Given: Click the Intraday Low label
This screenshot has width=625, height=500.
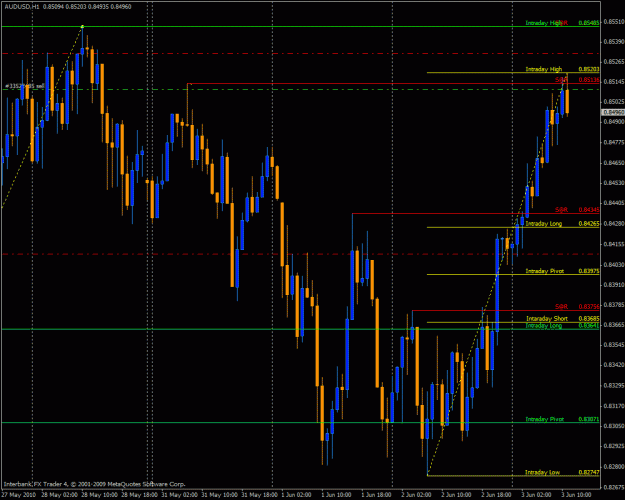Looking at the screenshot, I should [542, 472].
